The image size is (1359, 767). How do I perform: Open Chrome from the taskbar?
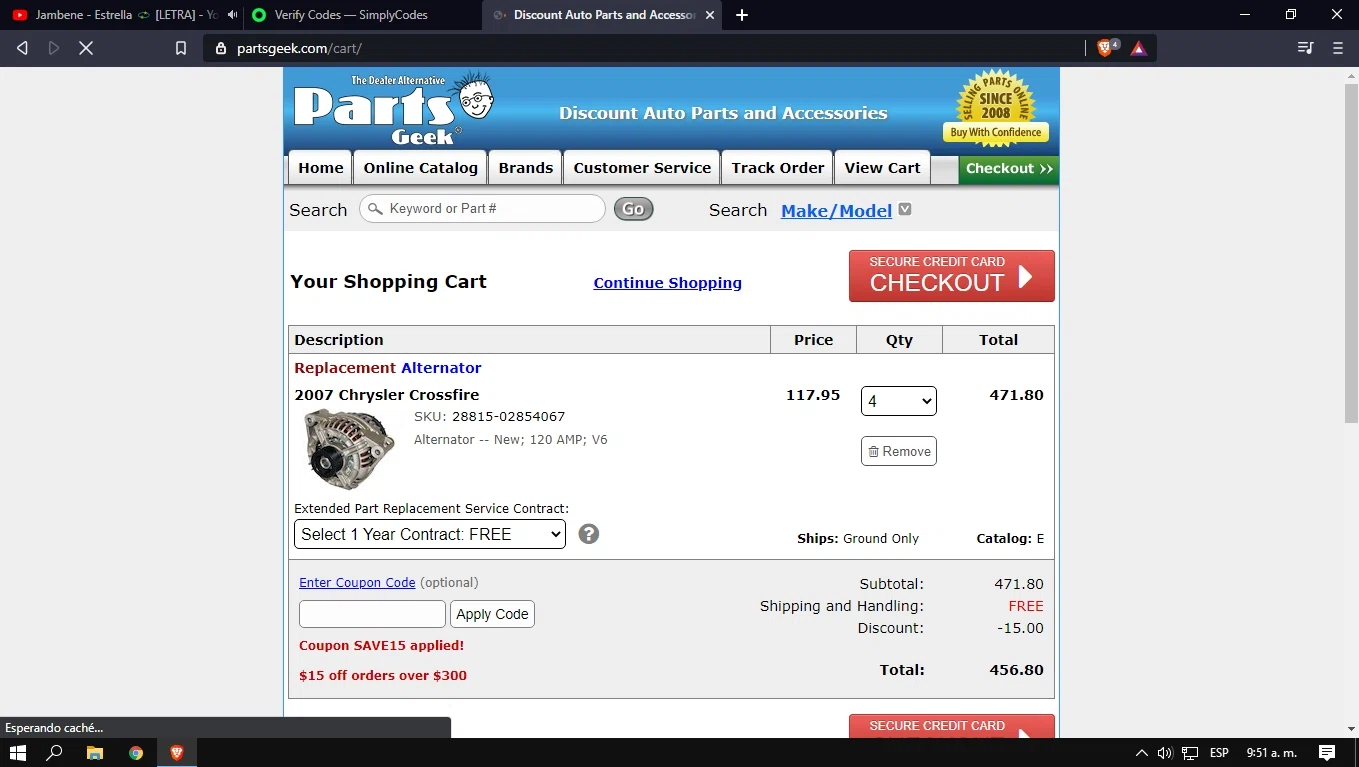[136, 753]
